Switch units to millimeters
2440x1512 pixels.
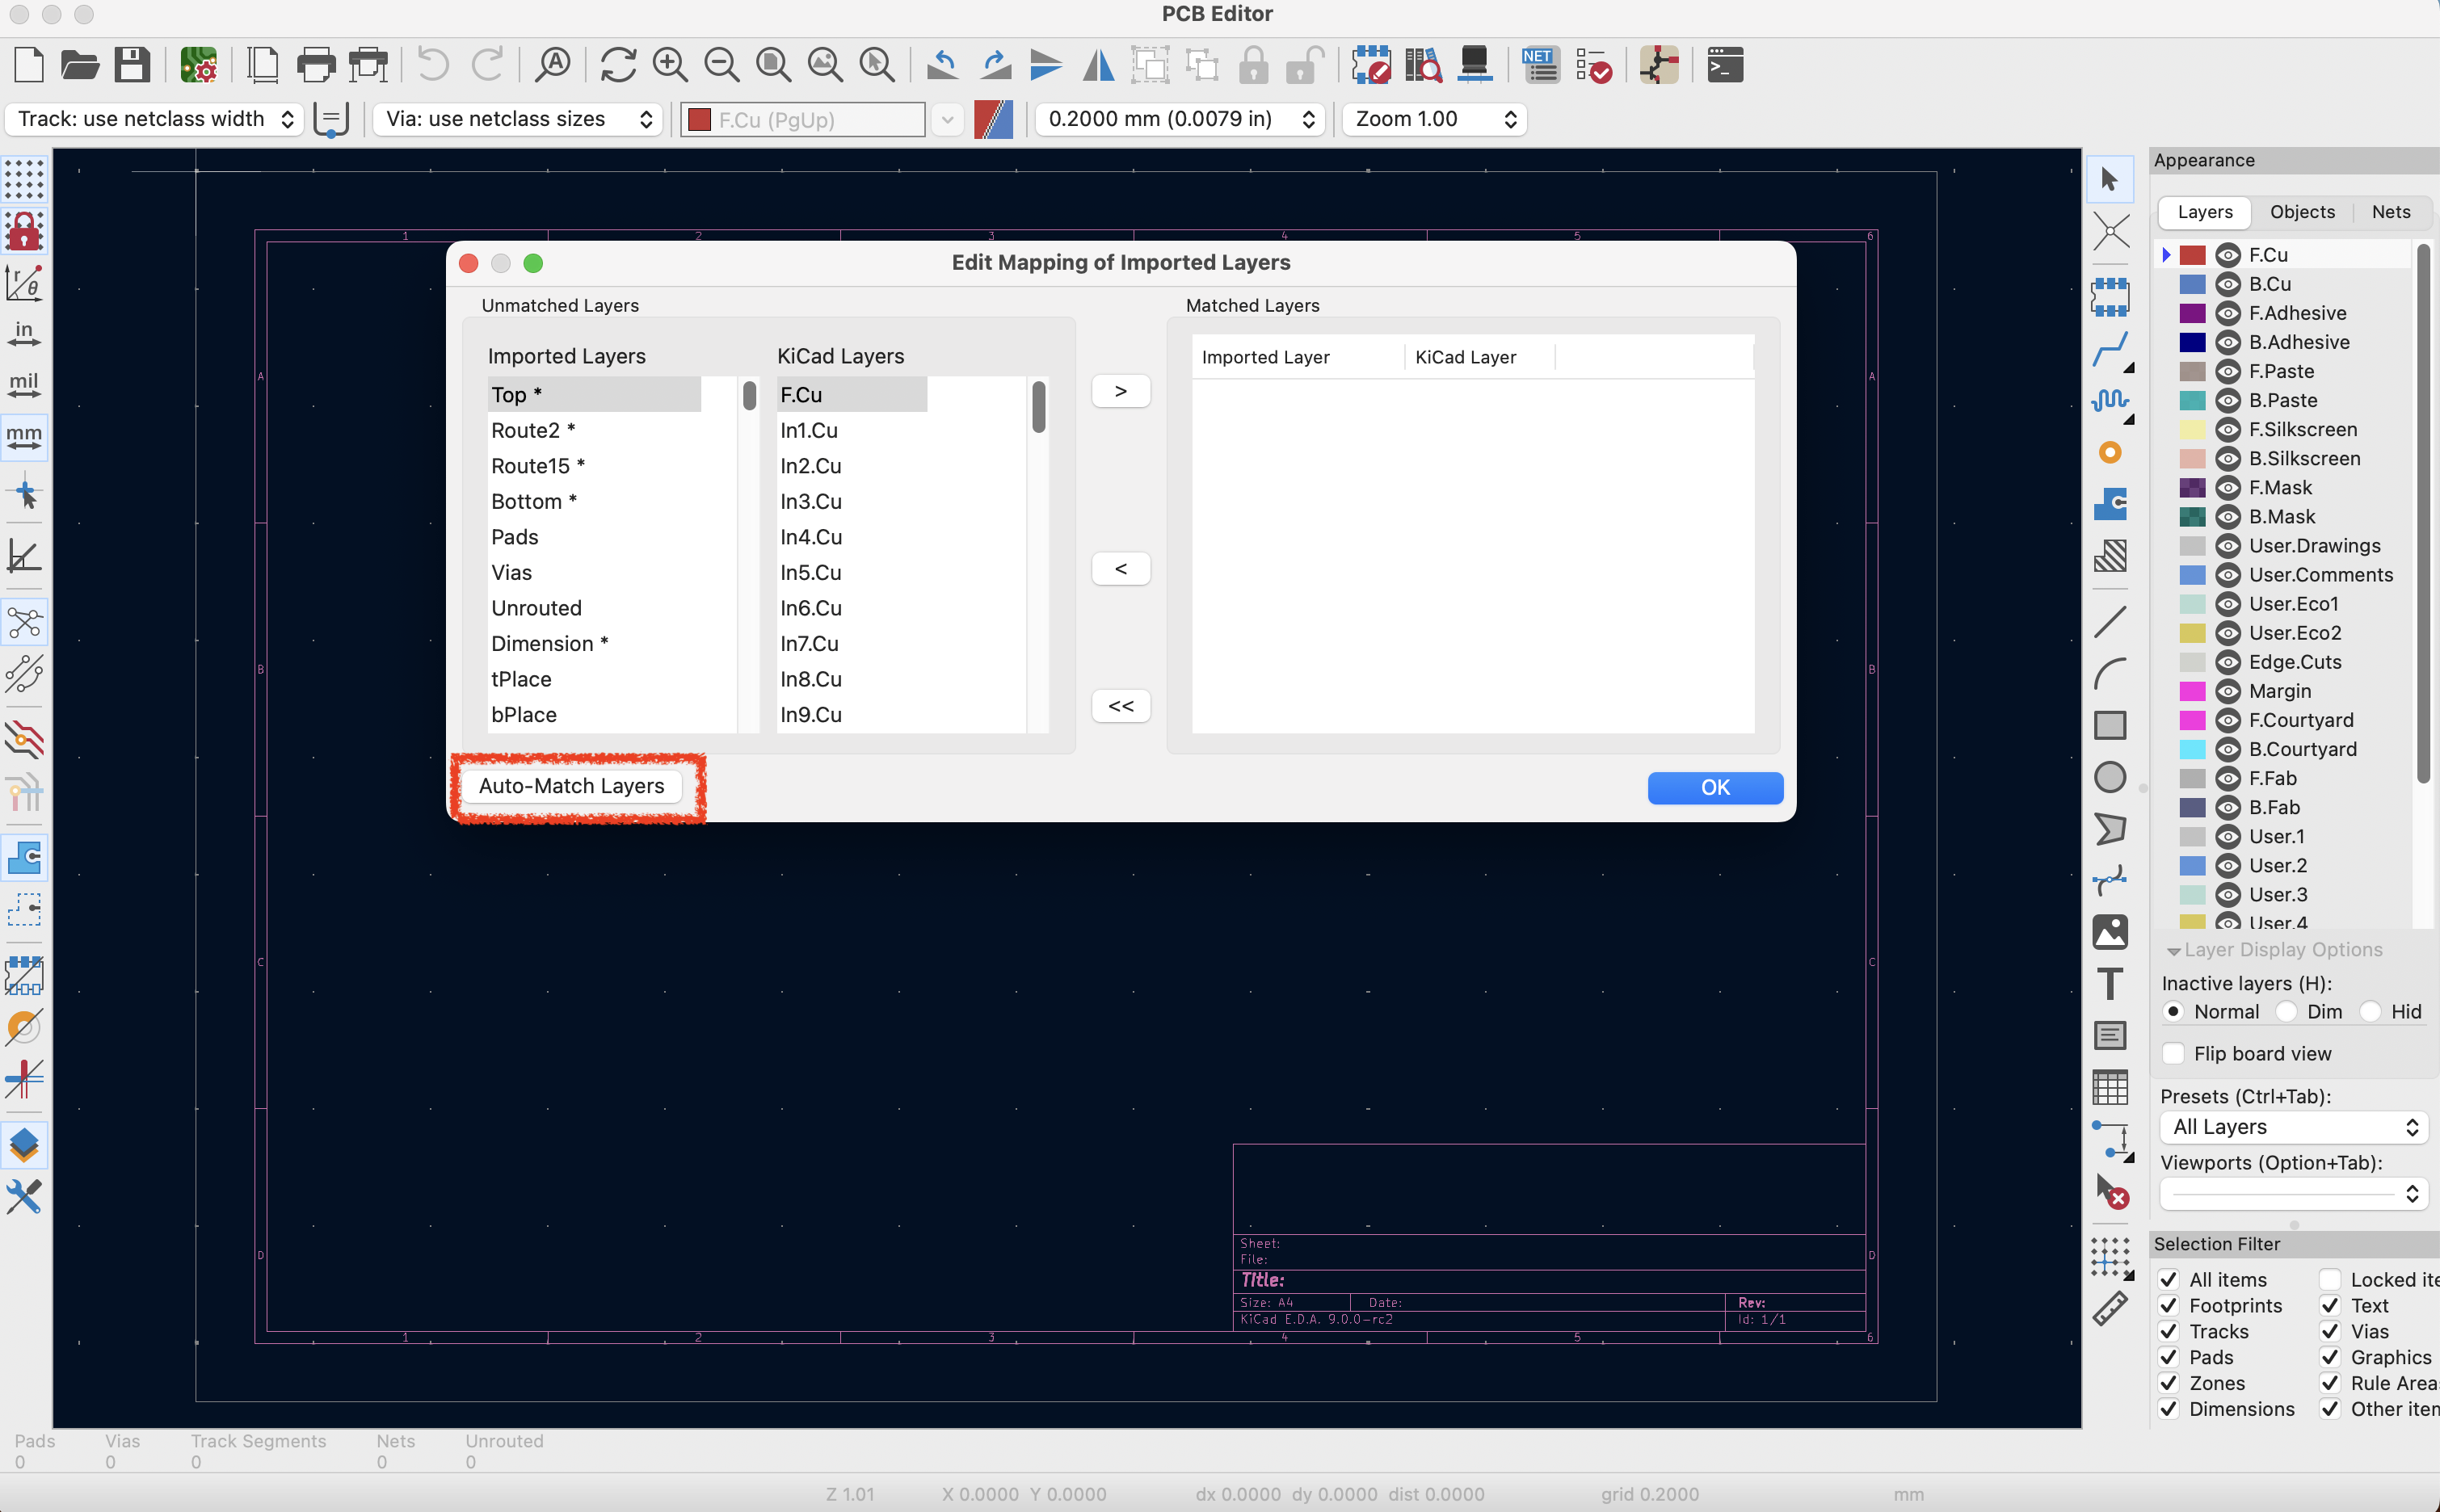click(x=24, y=437)
